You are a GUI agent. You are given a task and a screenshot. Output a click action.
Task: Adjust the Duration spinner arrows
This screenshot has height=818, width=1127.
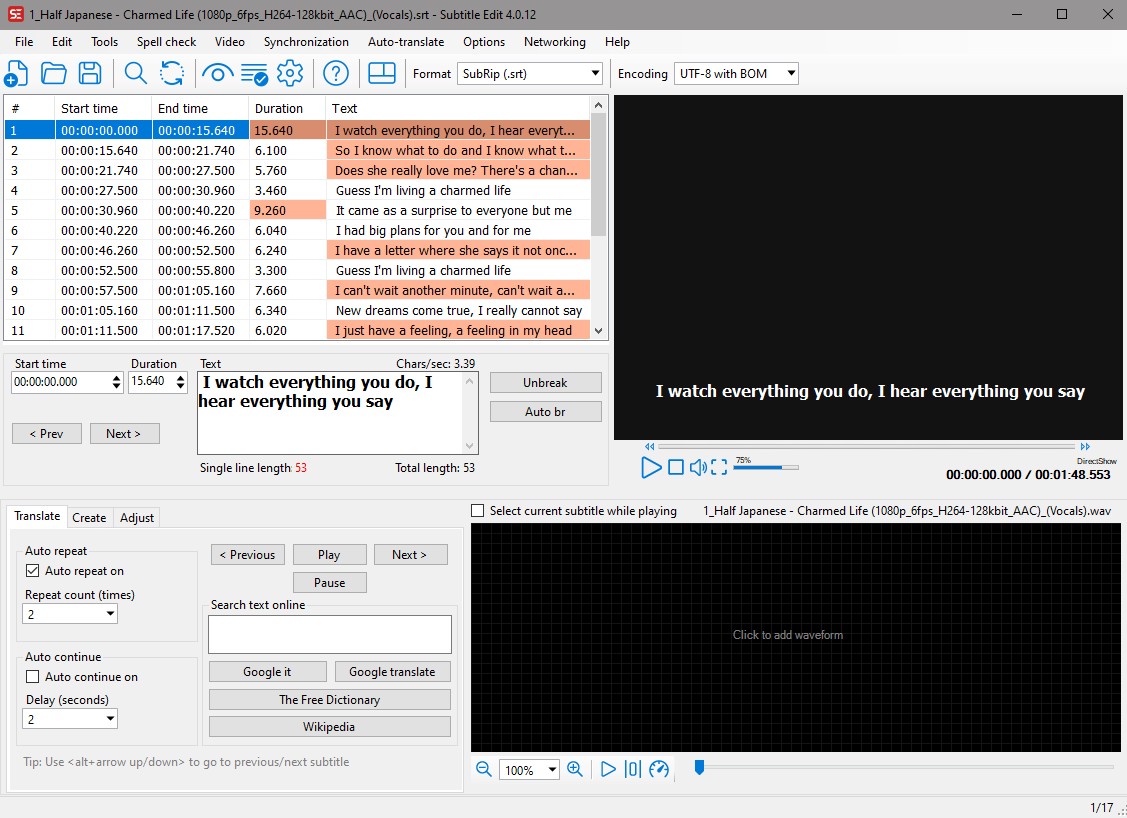180,382
